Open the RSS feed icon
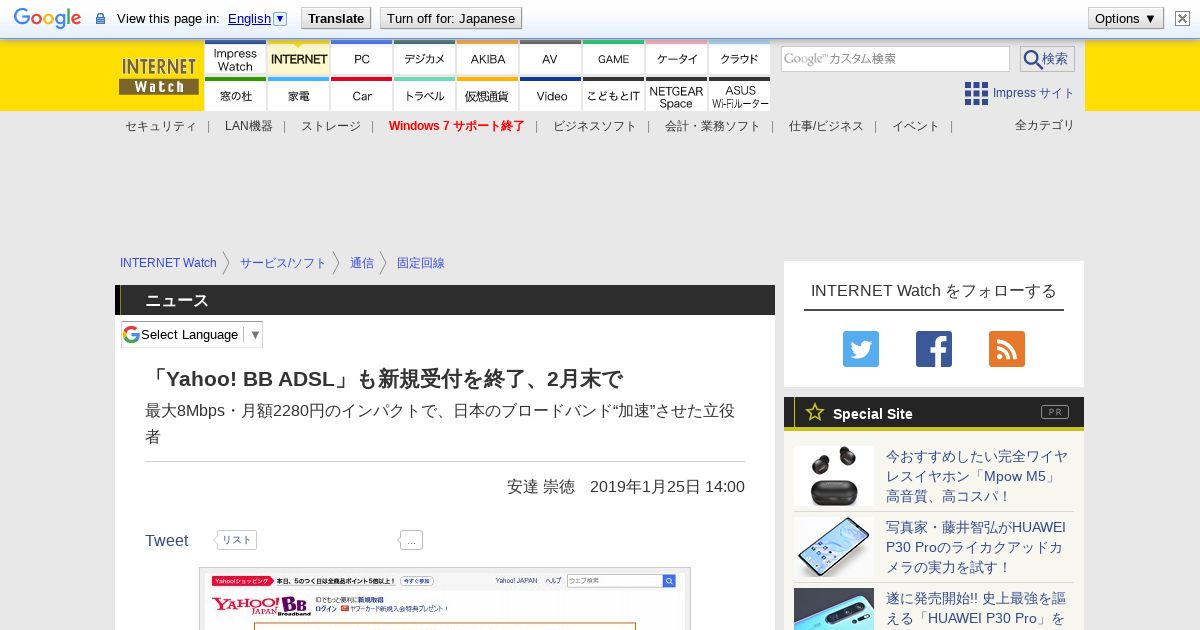 pyautogui.click(x=1007, y=349)
